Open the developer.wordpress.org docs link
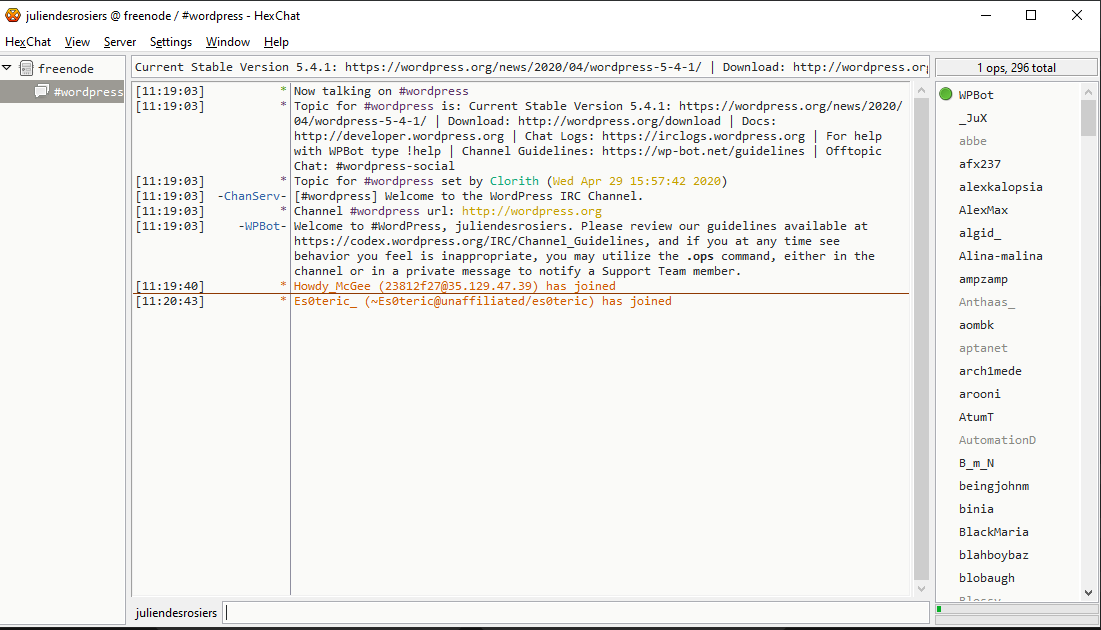The height and width of the screenshot is (630, 1101). pos(398,136)
